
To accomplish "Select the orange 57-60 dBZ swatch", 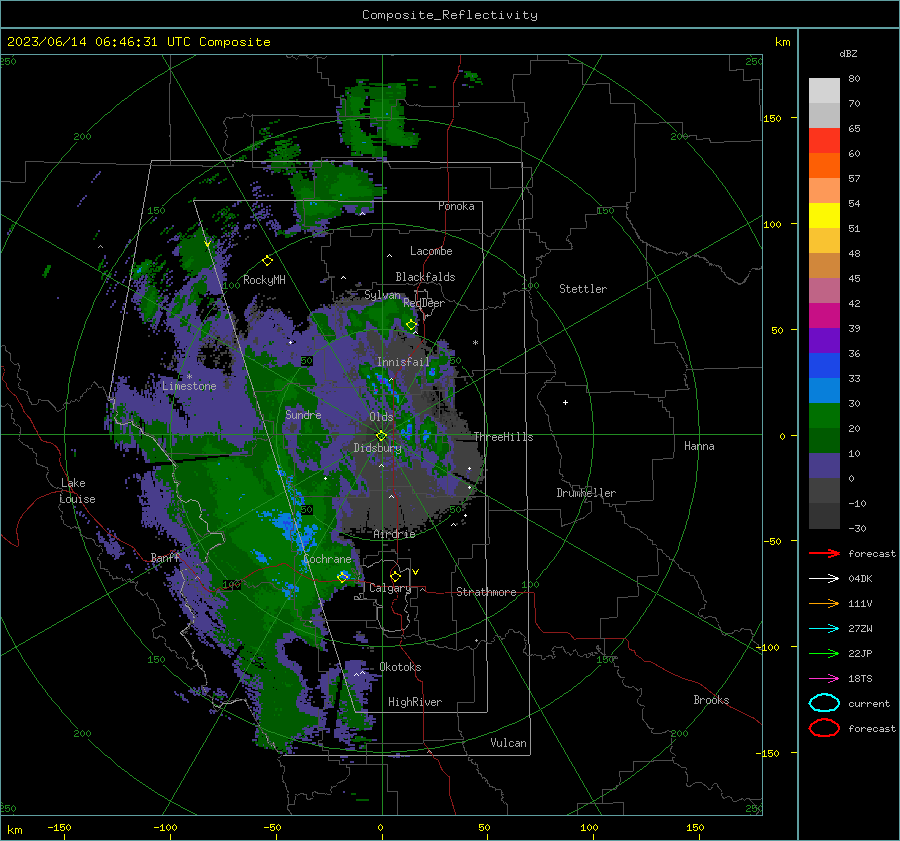I will [824, 166].
